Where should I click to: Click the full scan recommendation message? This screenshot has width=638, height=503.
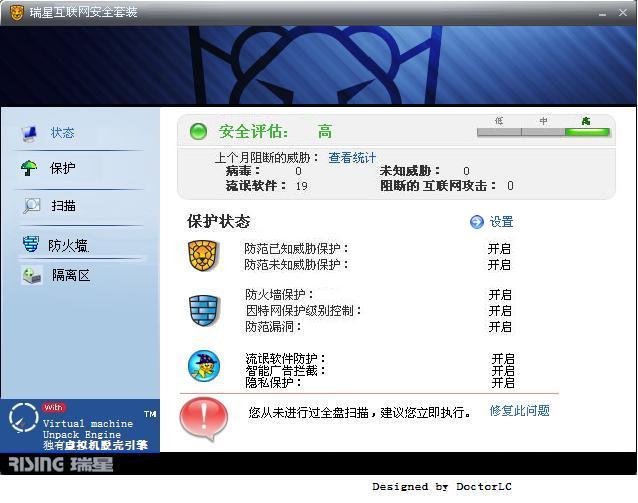[359, 412]
